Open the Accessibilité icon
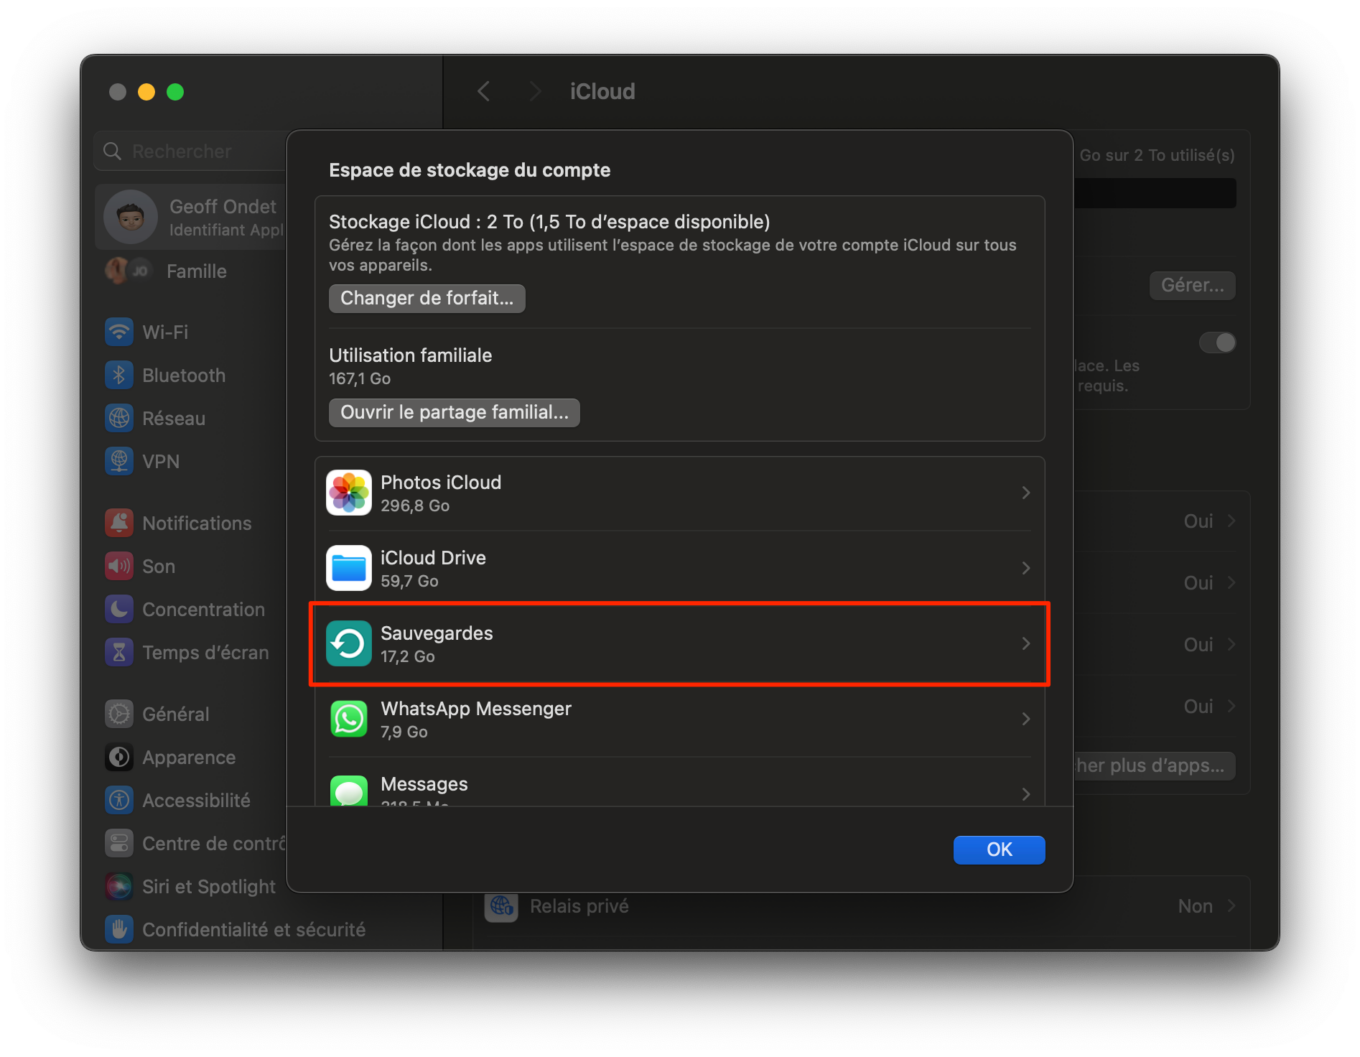The image size is (1360, 1057). pyautogui.click(x=119, y=800)
